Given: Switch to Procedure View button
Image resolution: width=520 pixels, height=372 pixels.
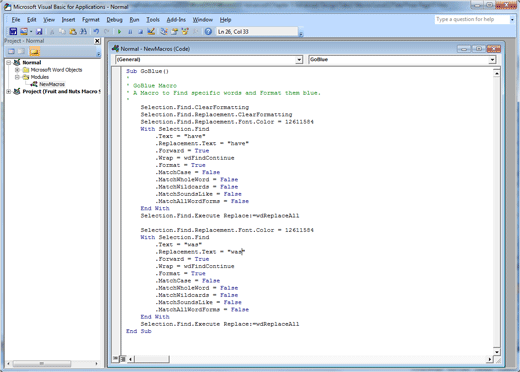Looking at the screenshot, I should (115, 359).
